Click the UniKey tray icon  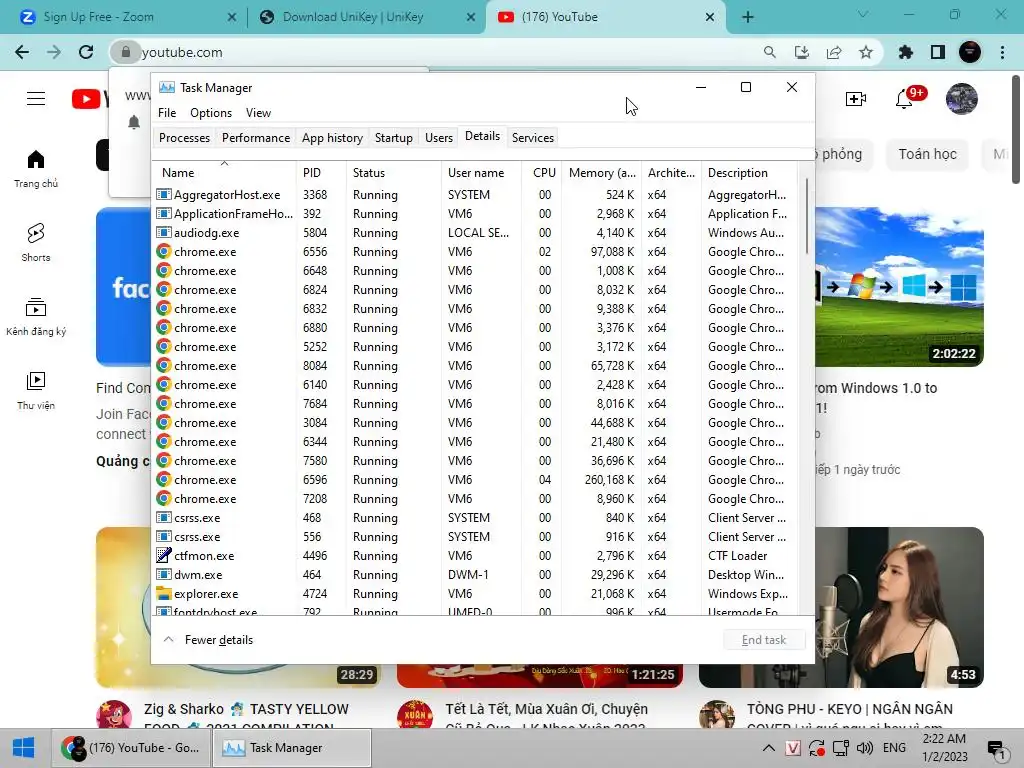click(x=793, y=748)
